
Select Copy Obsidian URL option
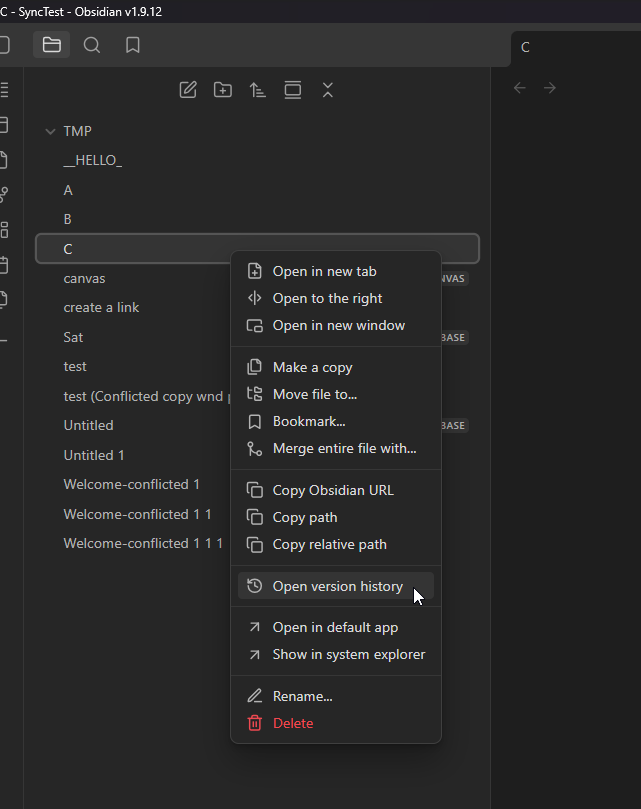point(333,490)
